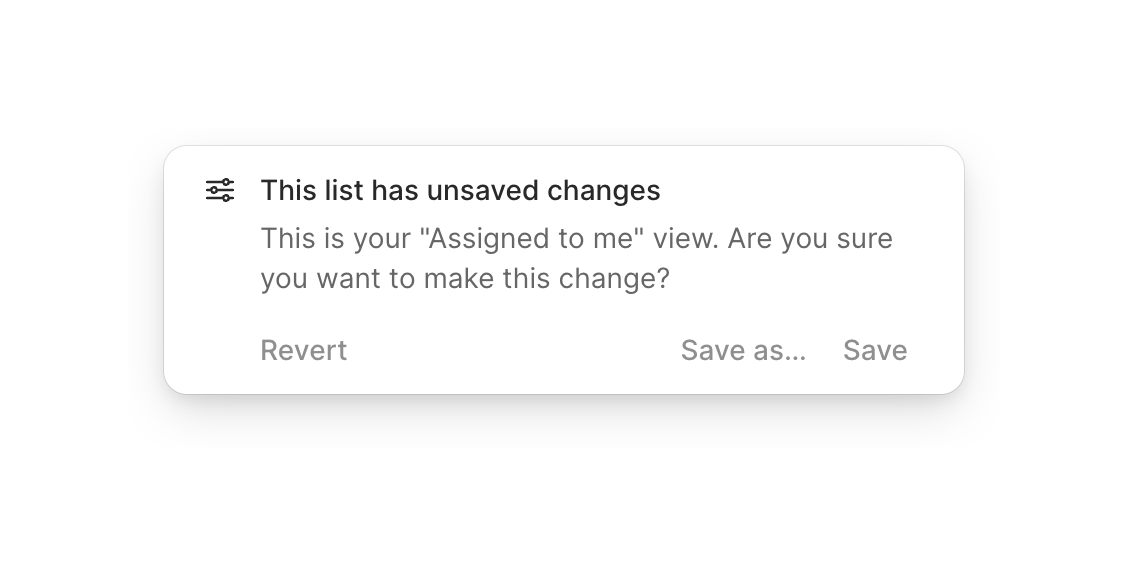Click the filter sliders icon
Viewport: 1128px width, 576px height.
[x=220, y=190]
